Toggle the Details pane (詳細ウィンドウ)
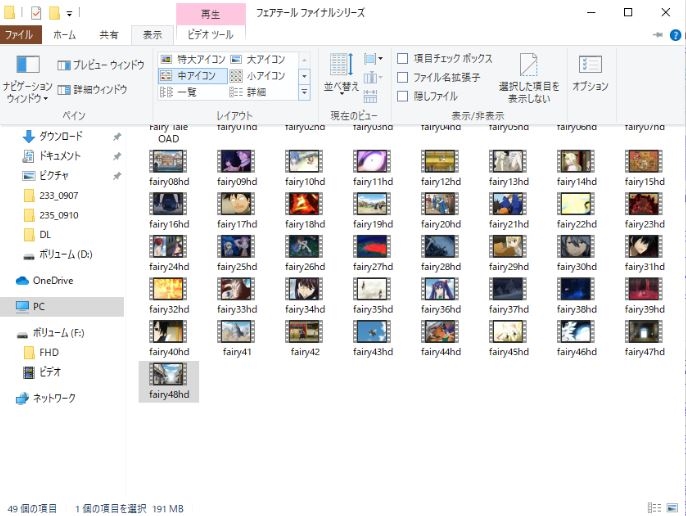This screenshot has height=516, width=686. point(92,90)
